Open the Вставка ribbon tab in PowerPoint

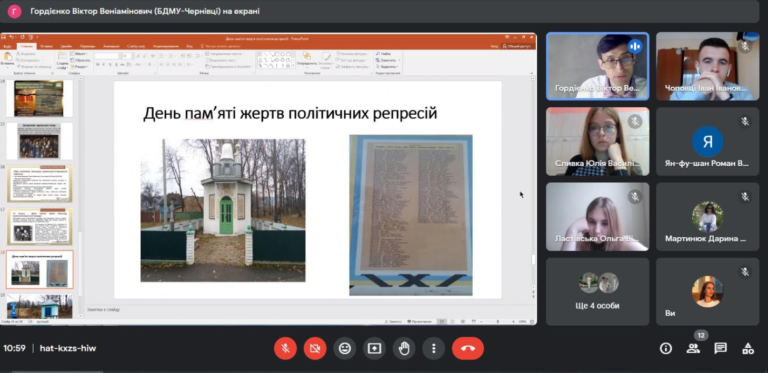point(47,47)
